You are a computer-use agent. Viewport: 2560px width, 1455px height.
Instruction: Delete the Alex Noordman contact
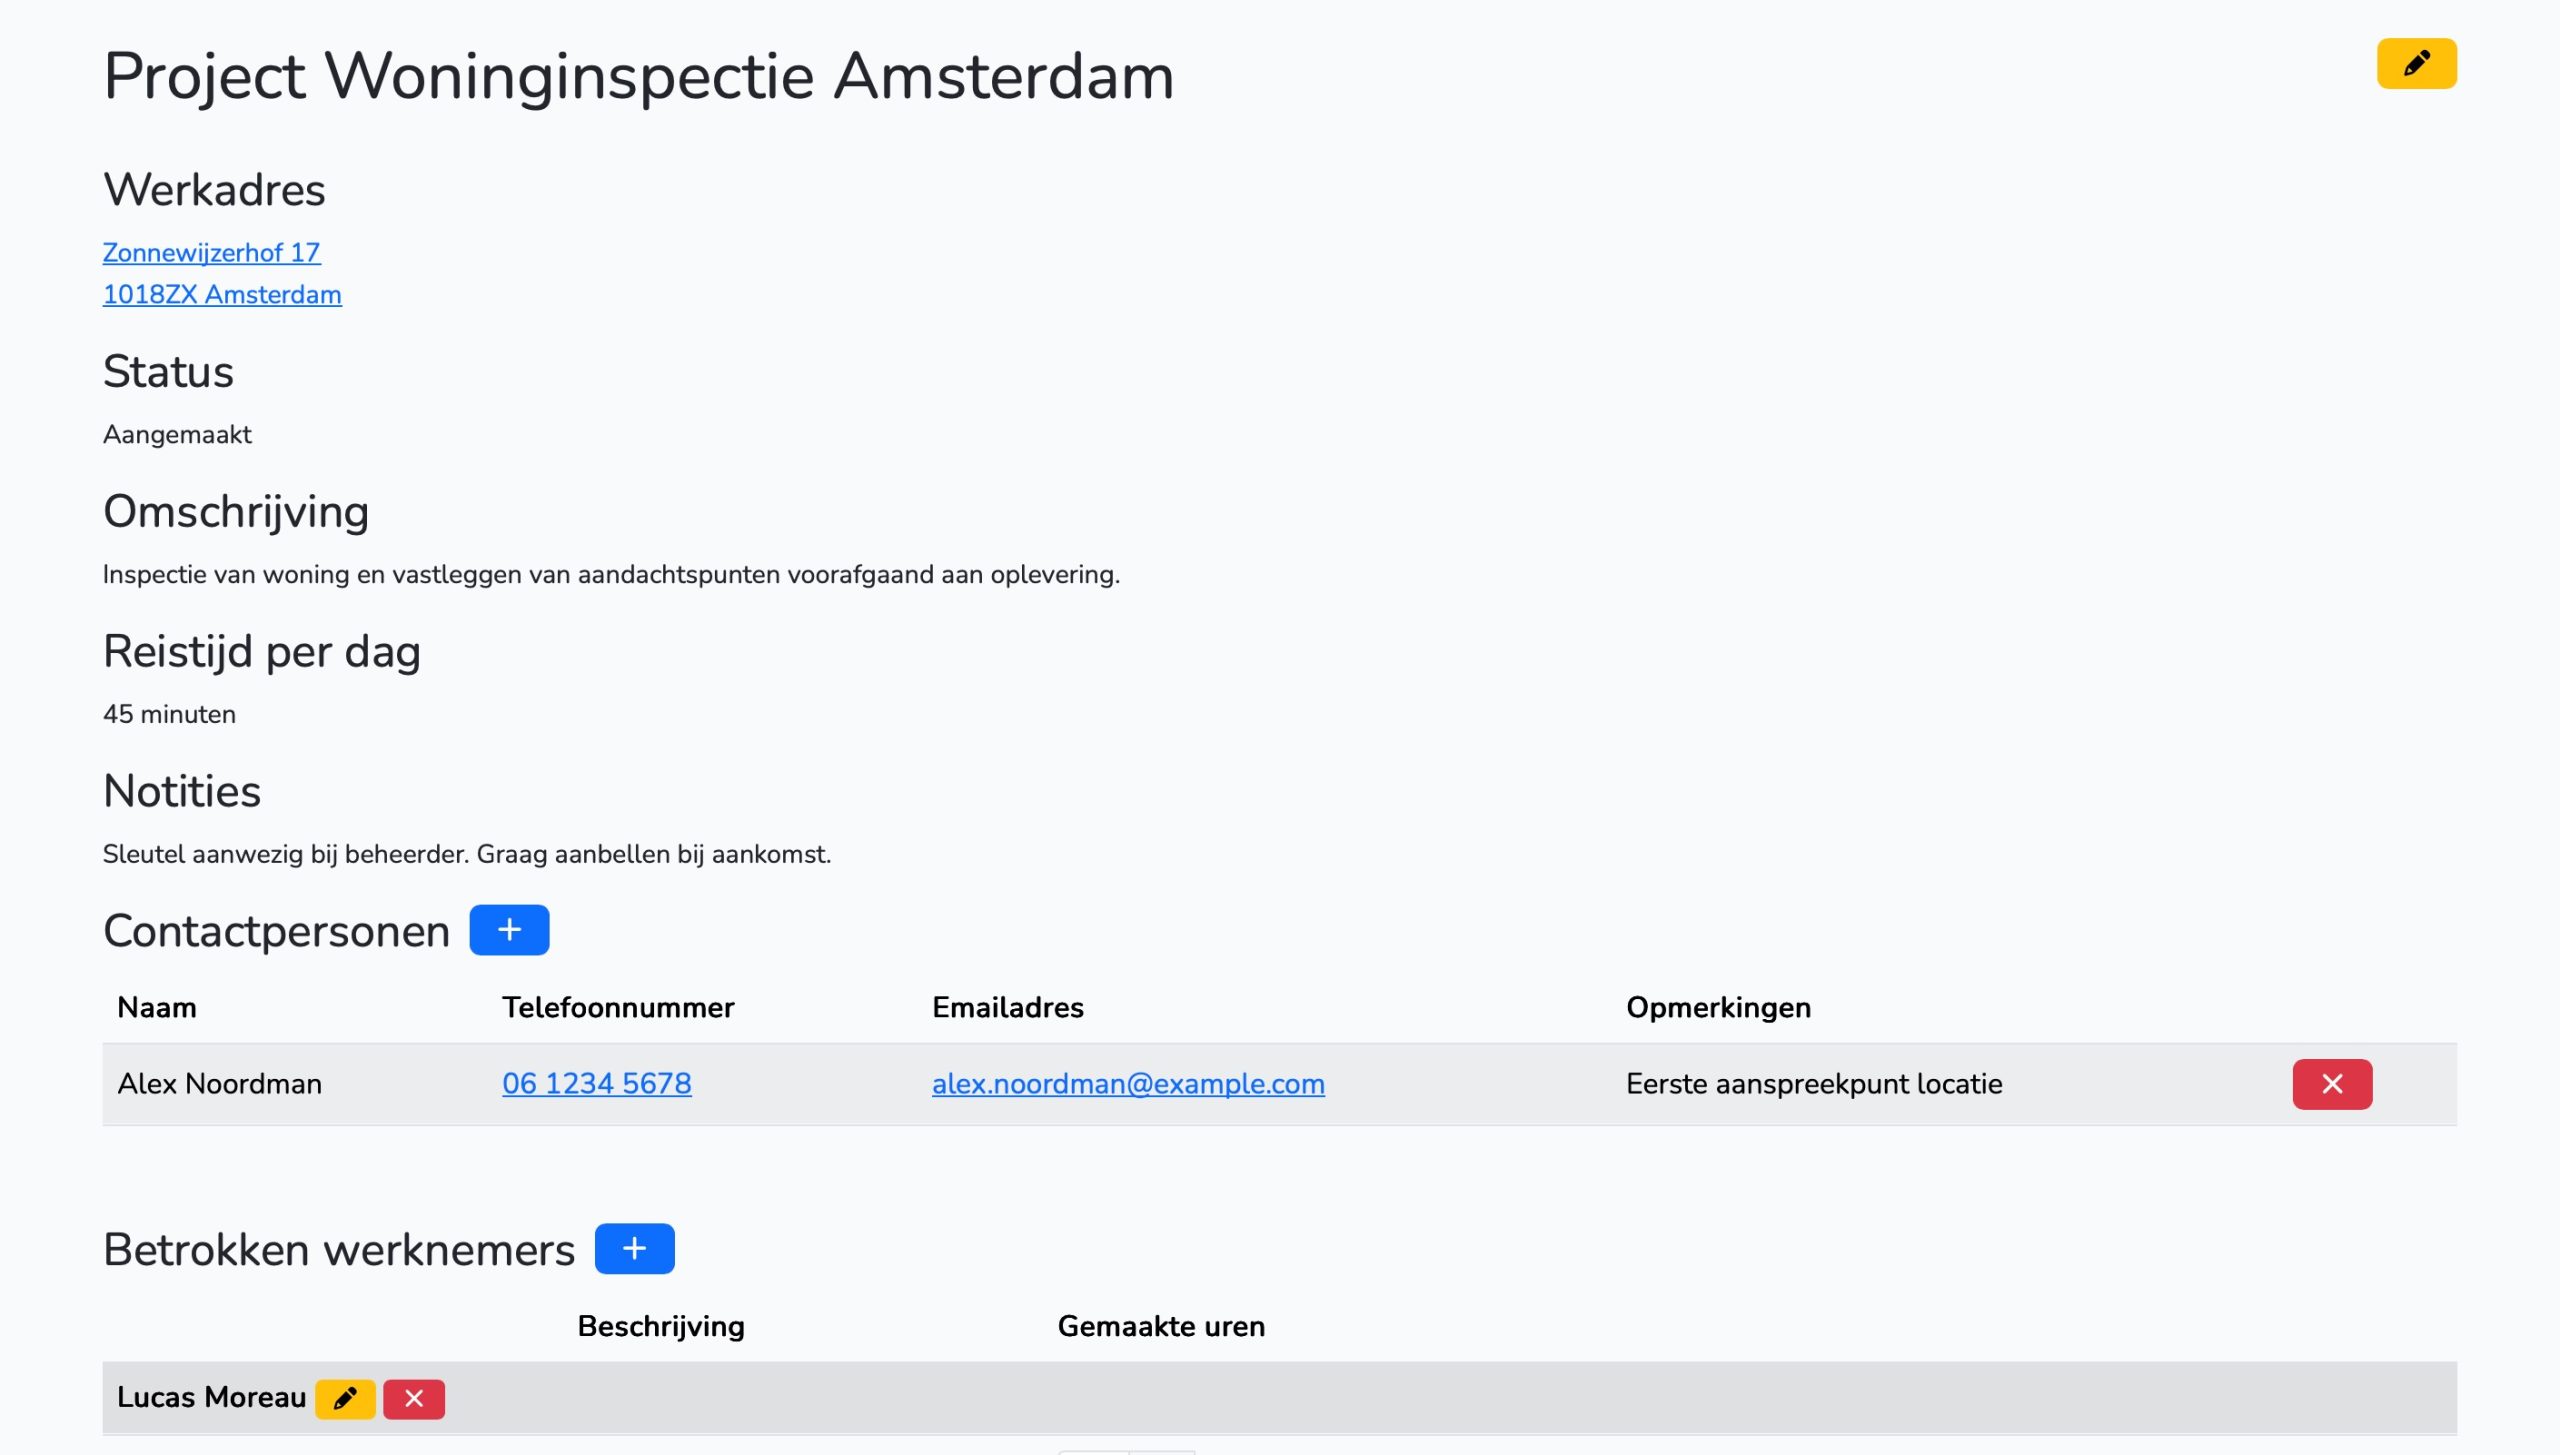coord(2331,1084)
